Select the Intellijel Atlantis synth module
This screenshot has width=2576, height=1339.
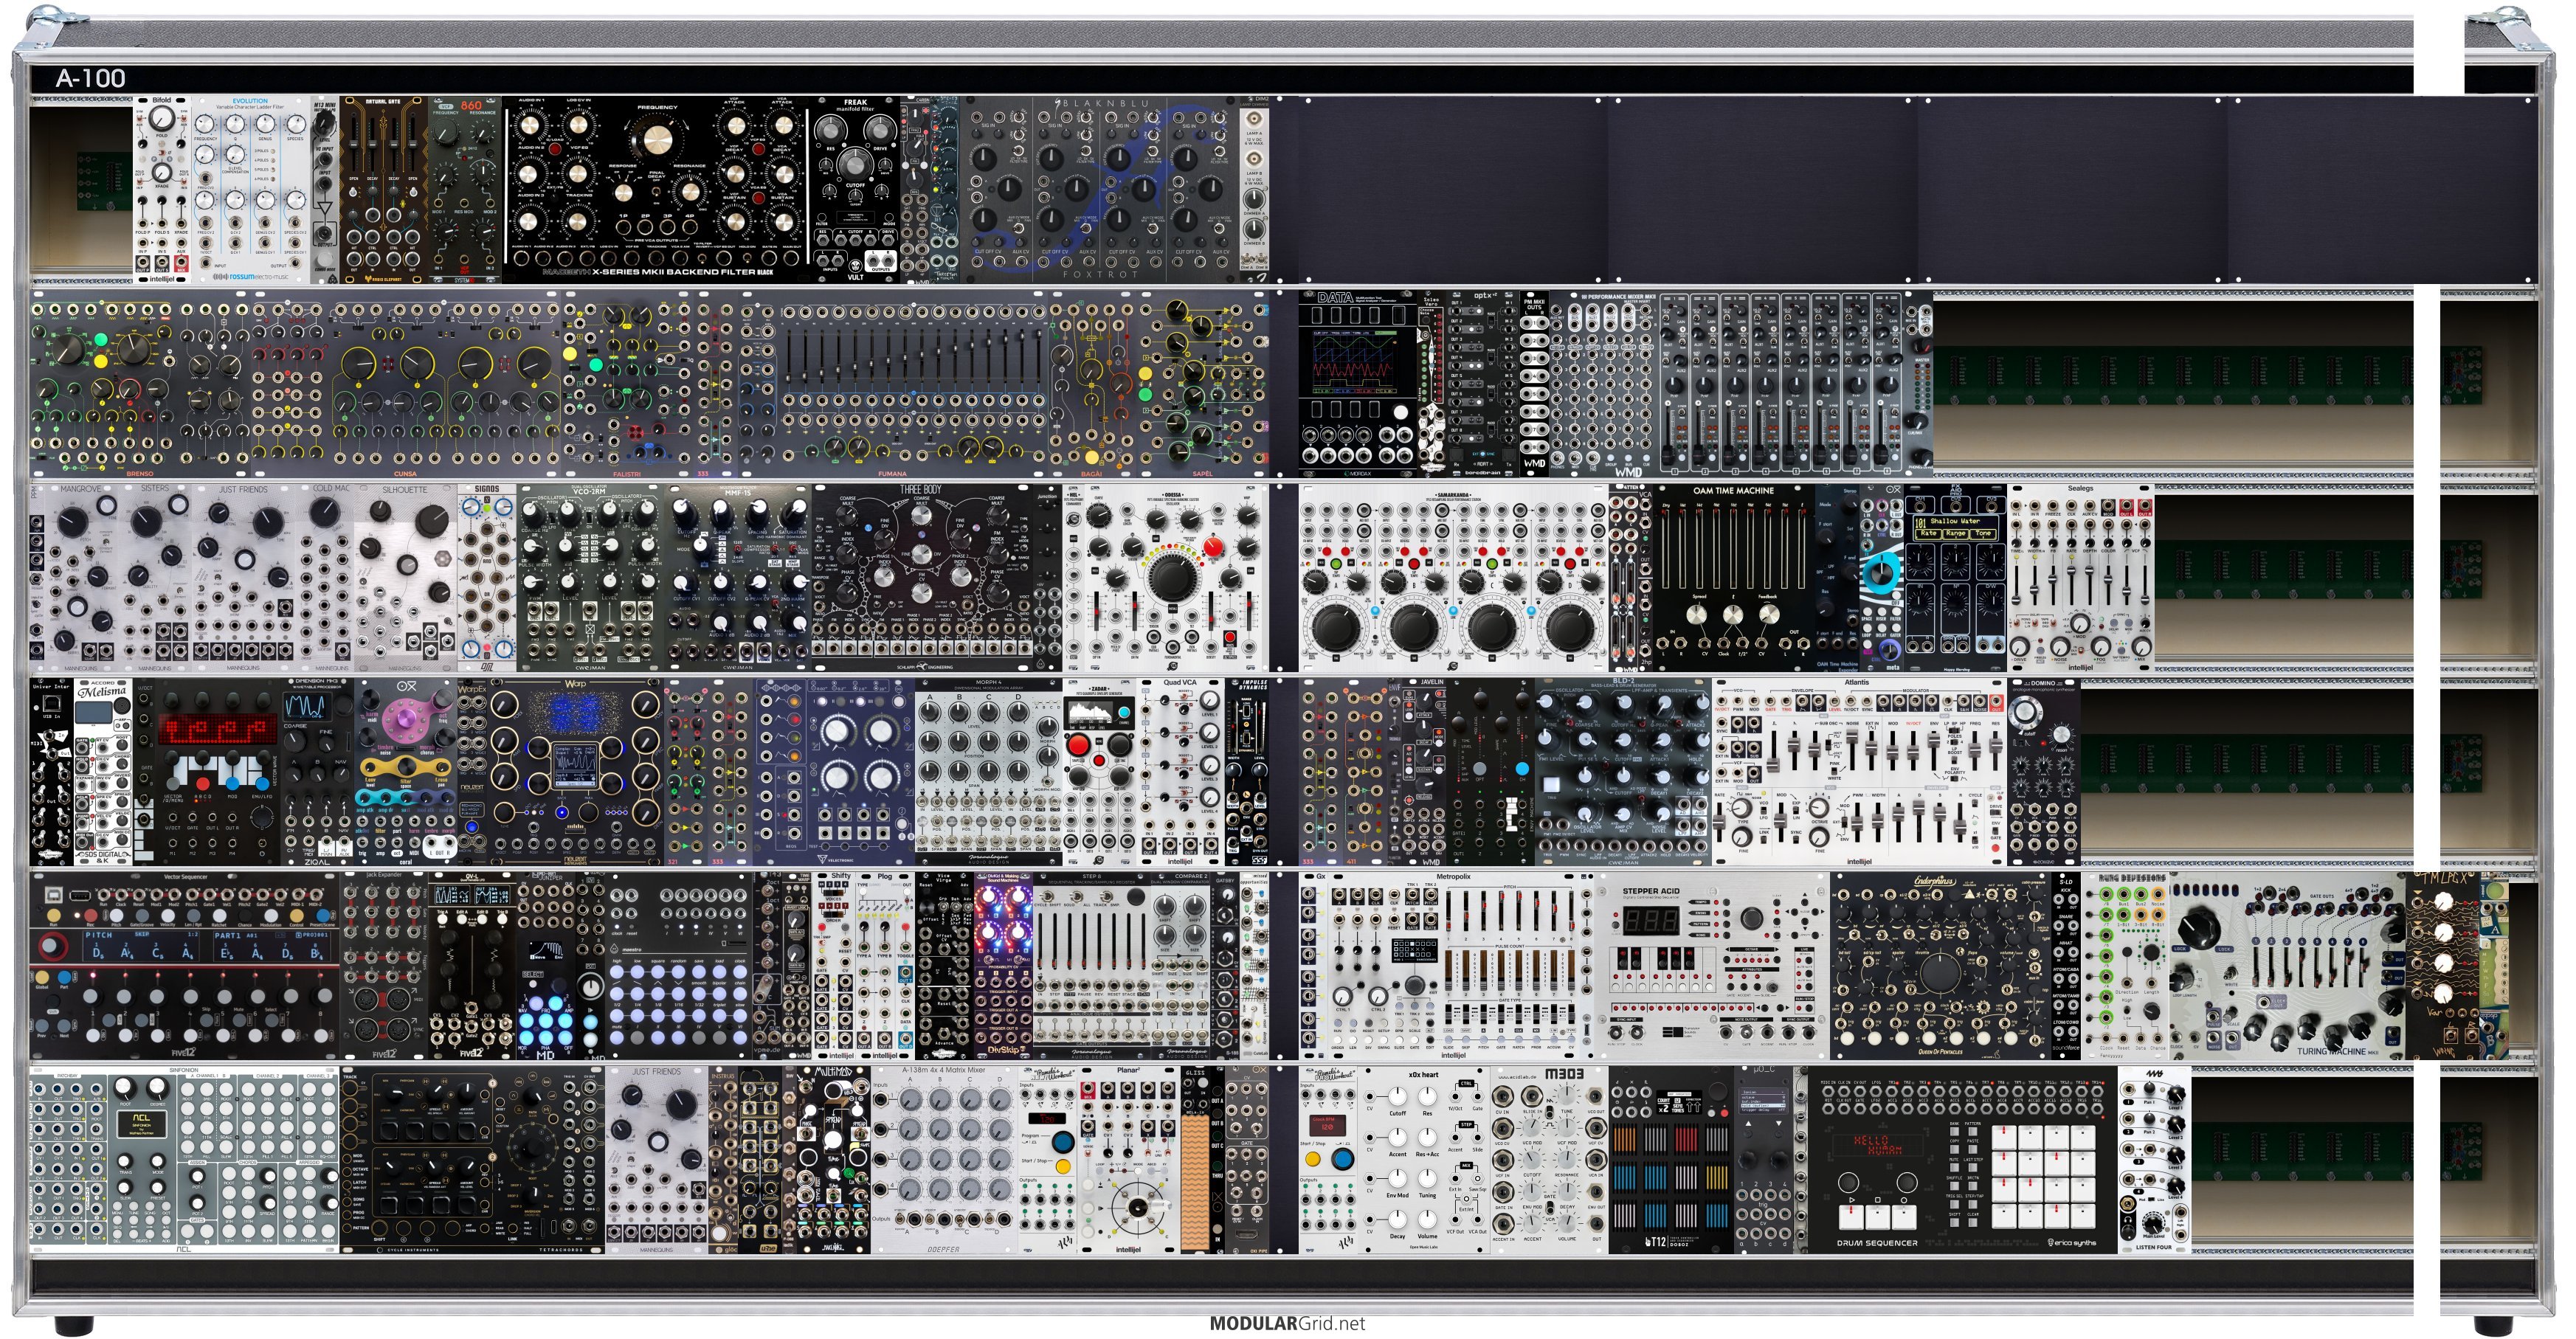point(1859,772)
